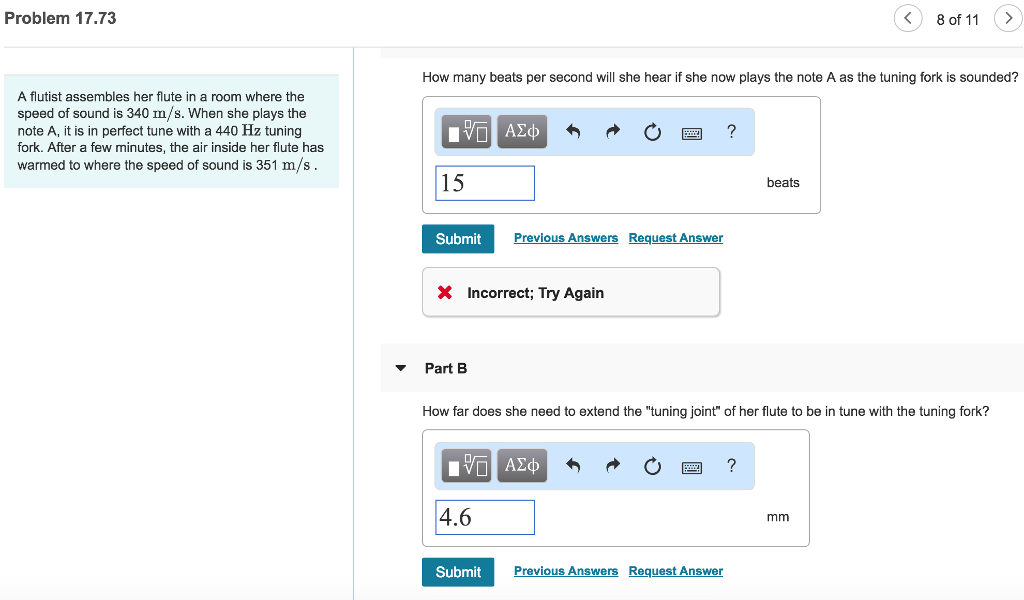The image size is (1024, 600).
Task: Click the templates icon in Part B toolbar
Action: click(x=467, y=466)
